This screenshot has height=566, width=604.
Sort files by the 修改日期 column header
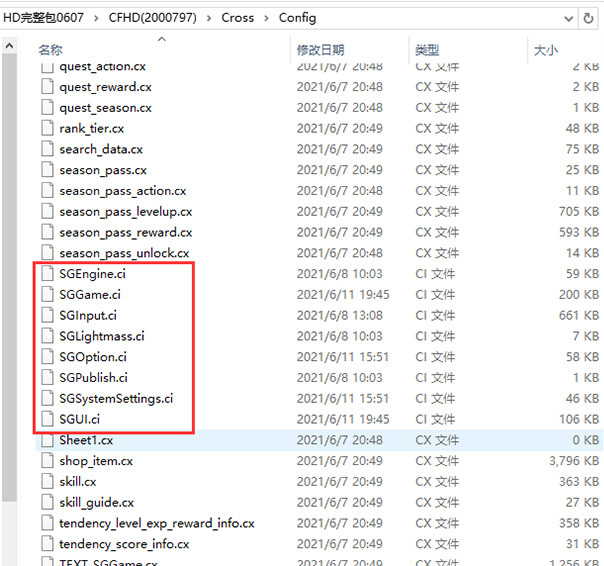(320, 50)
